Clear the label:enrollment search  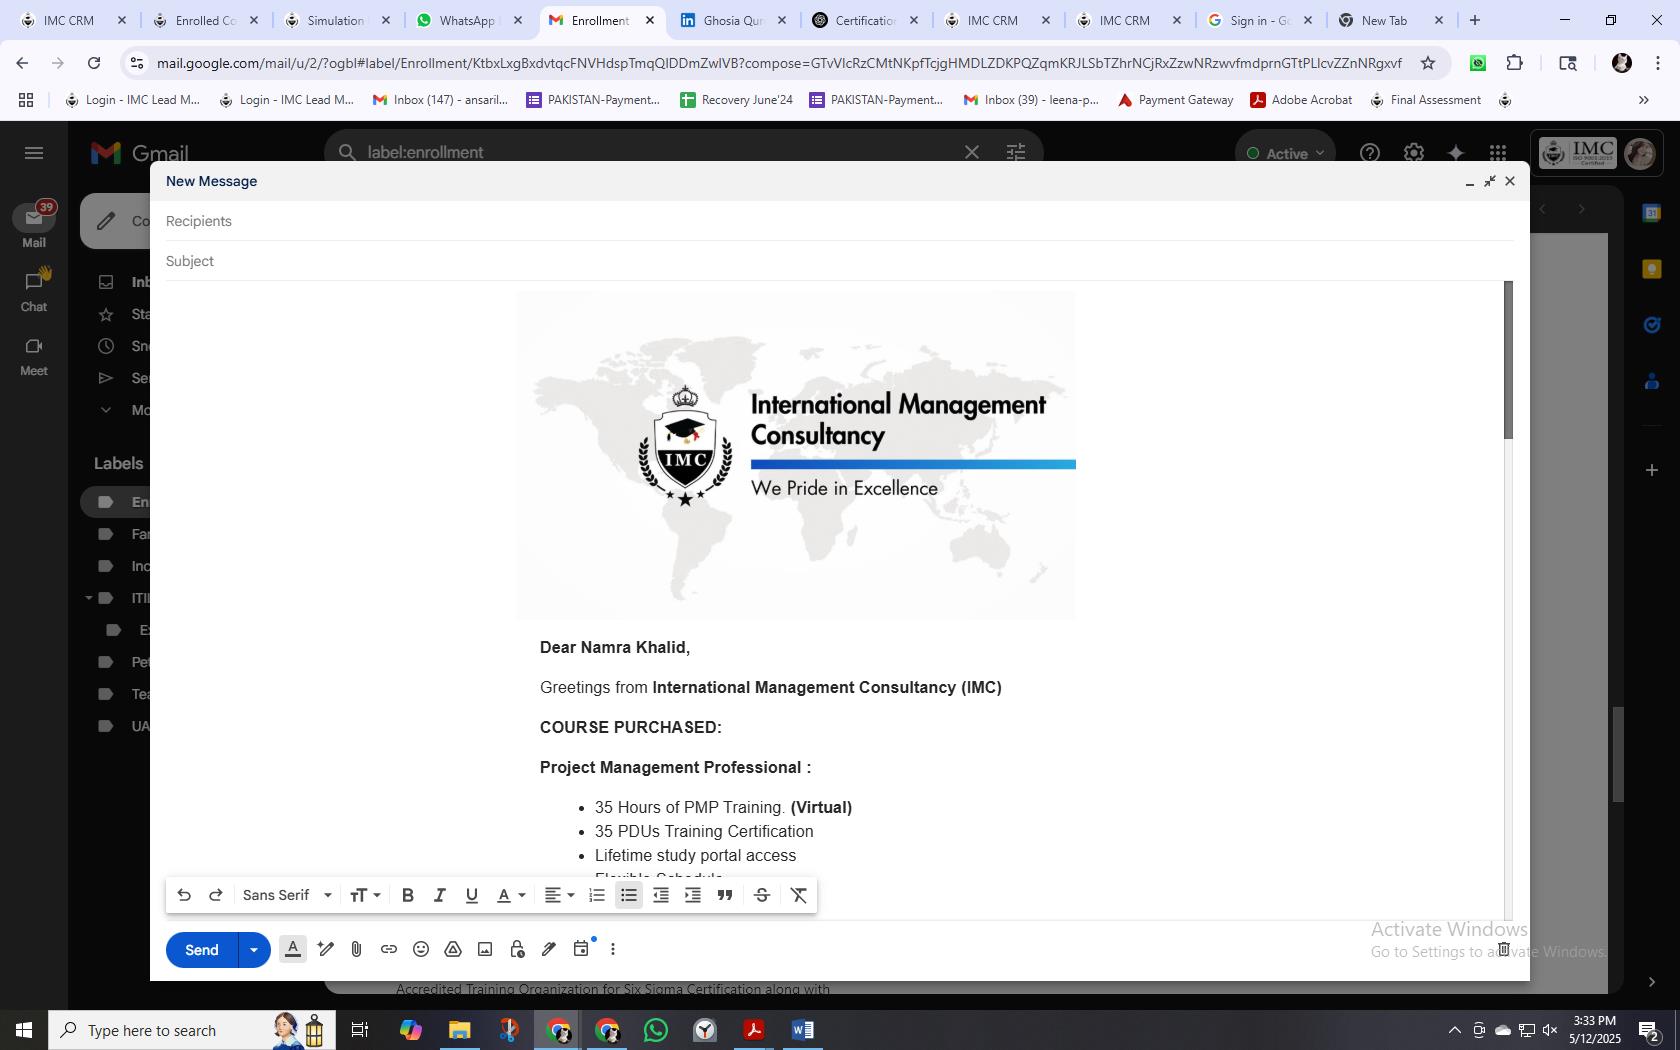click(x=971, y=152)
